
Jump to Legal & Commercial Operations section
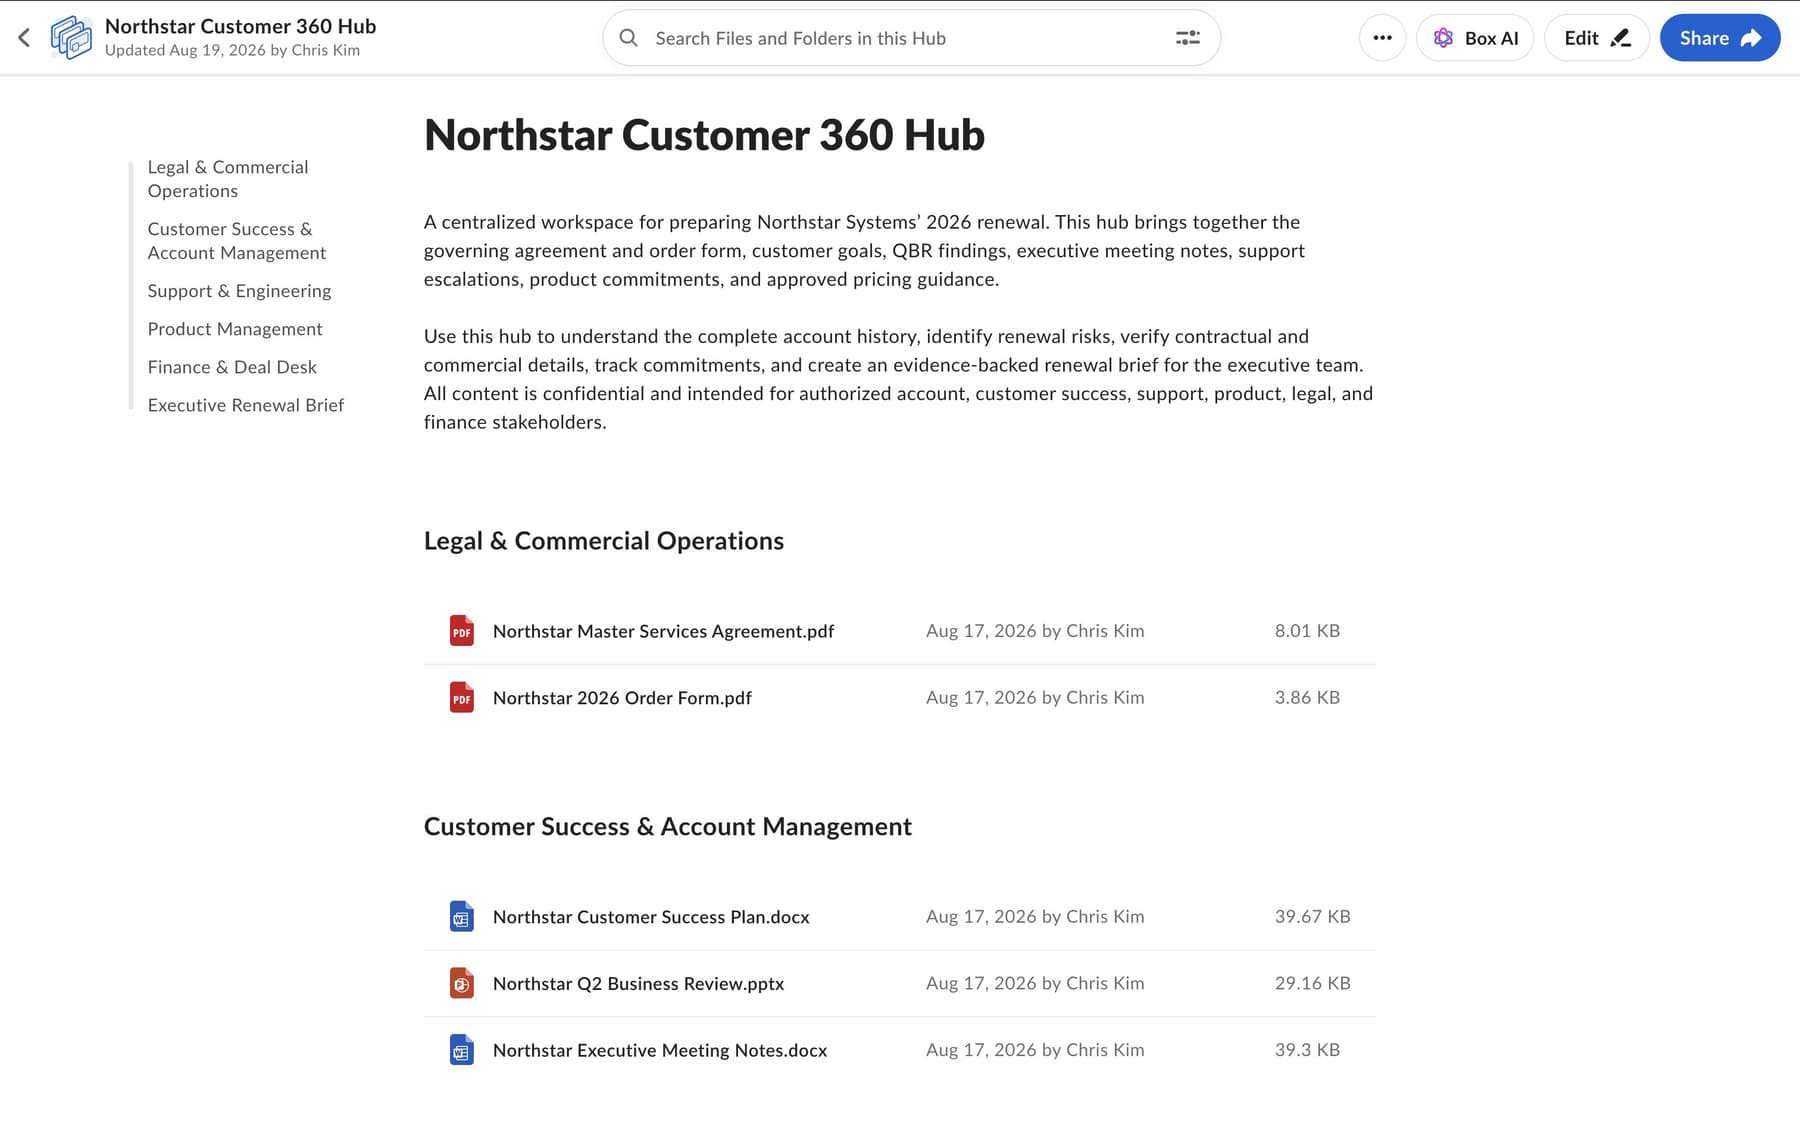tap(228, 179)
